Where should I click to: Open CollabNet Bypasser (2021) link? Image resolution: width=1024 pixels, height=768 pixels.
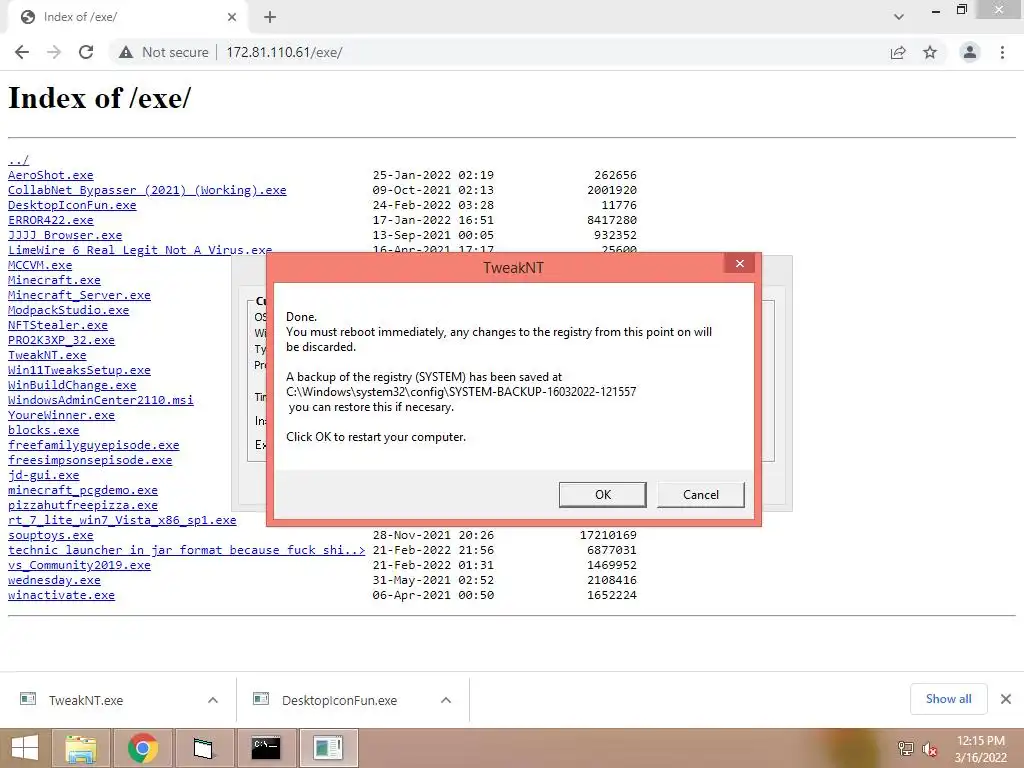(147, 190)
